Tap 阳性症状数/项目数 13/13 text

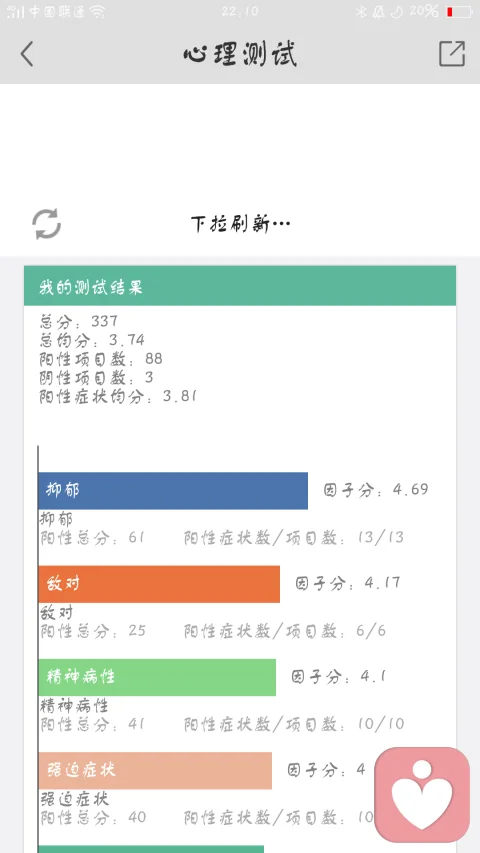(x=294, y=538)
